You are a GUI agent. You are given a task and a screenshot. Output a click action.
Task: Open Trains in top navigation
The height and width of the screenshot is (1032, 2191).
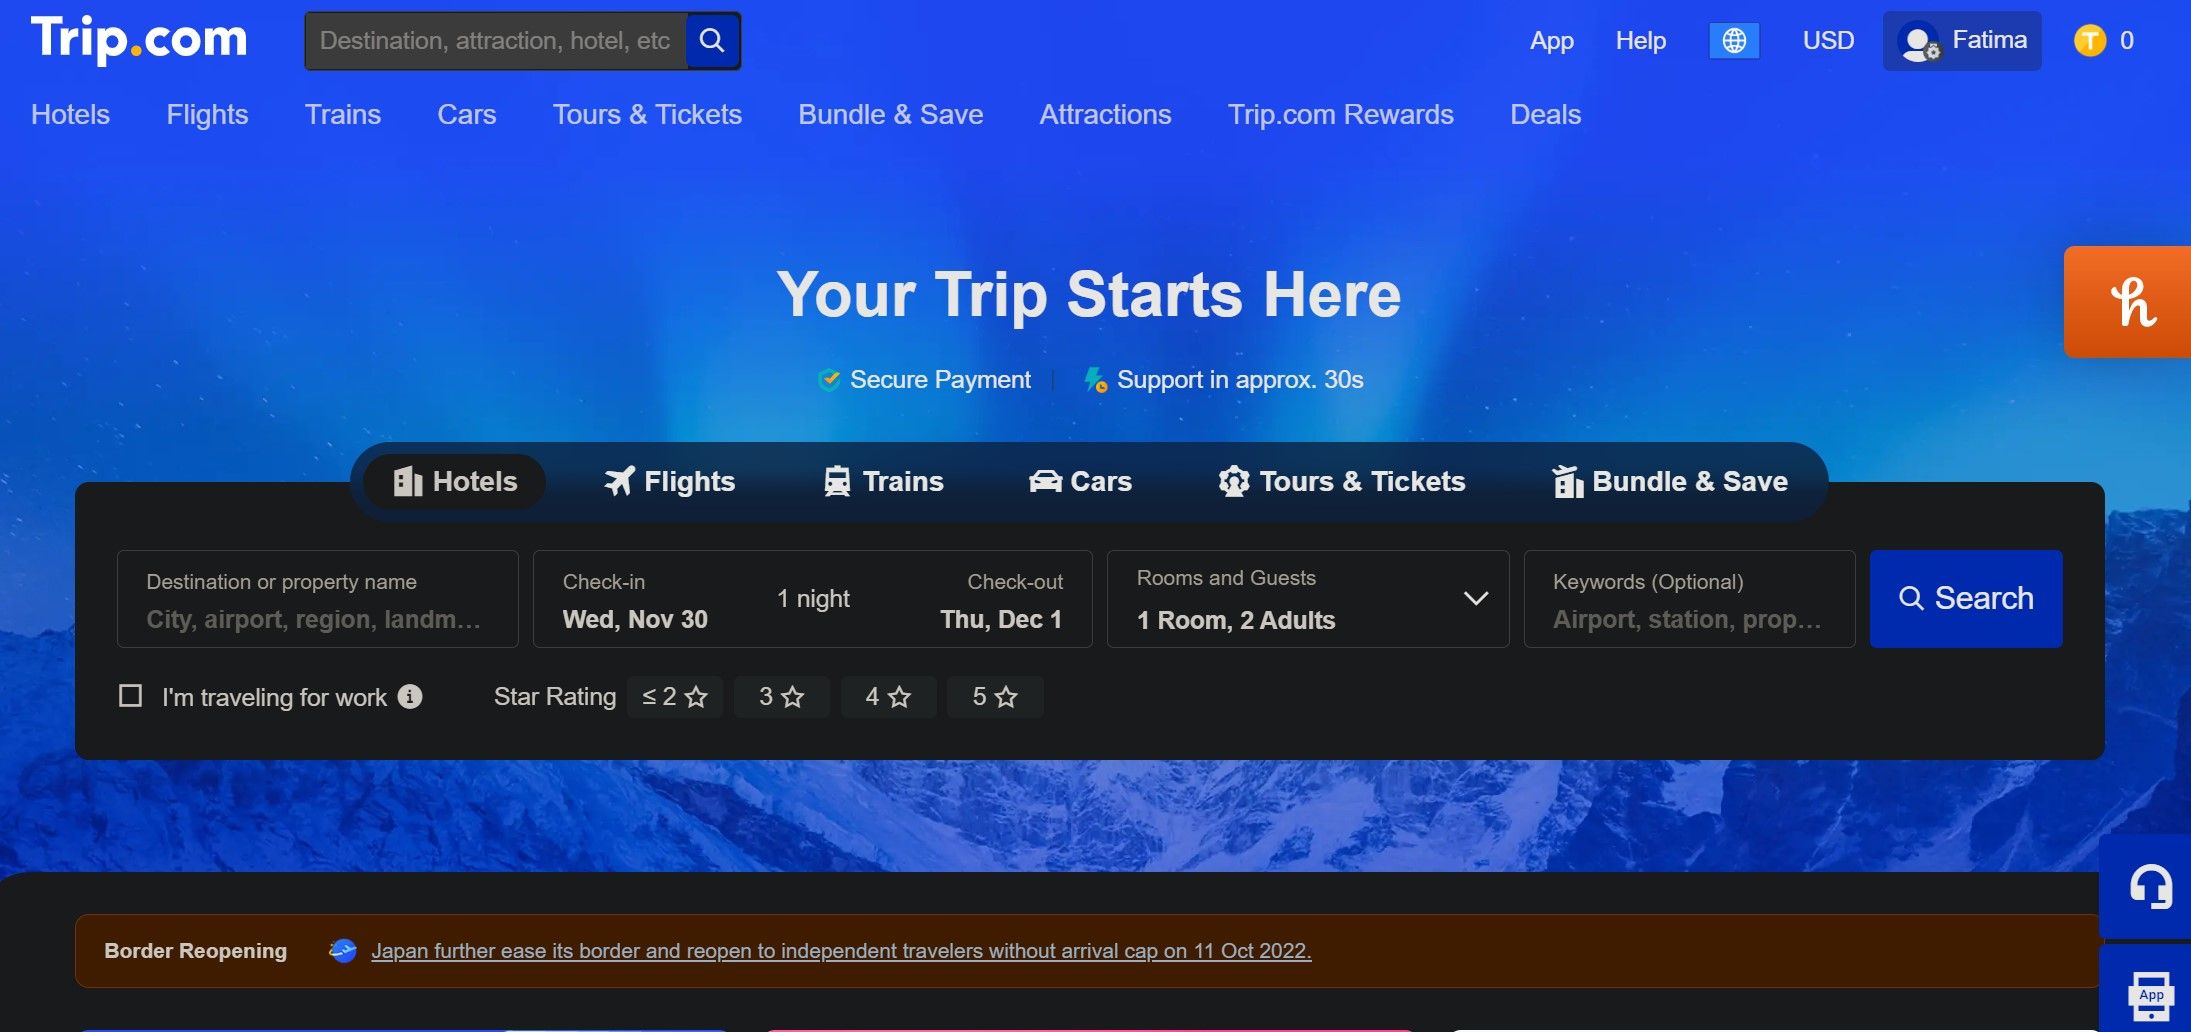(343, 115)
